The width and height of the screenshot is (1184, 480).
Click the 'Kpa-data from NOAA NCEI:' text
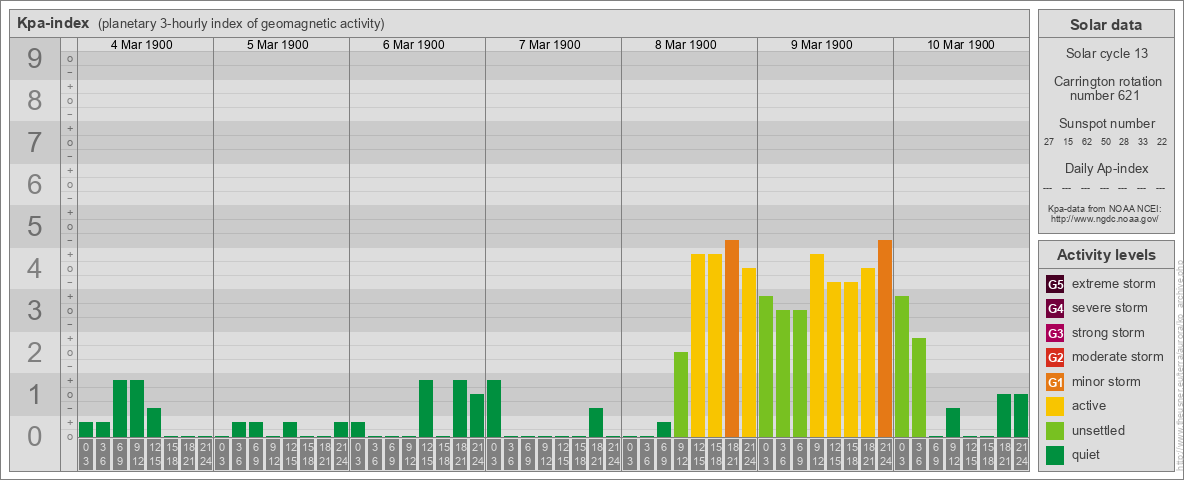(x=1105, y=209)
